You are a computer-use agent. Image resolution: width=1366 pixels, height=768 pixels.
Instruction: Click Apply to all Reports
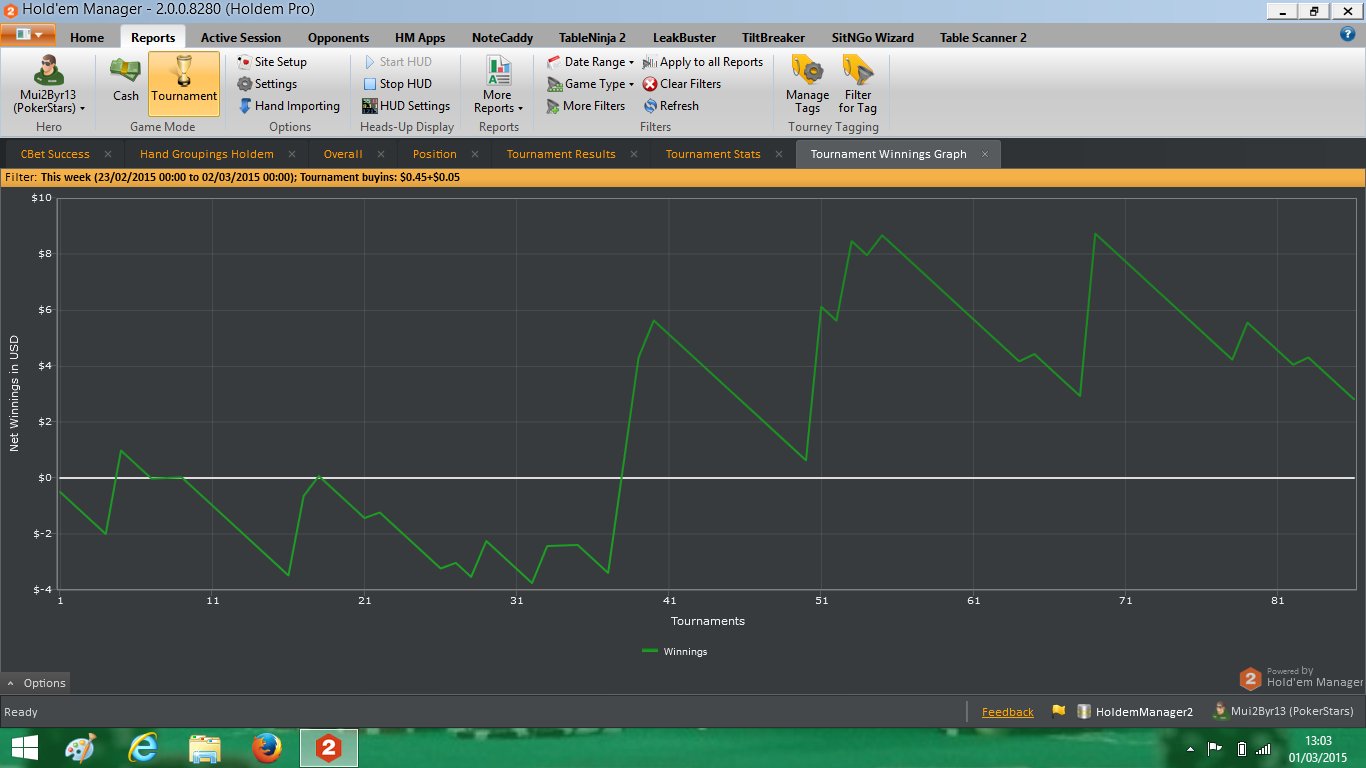703,62
